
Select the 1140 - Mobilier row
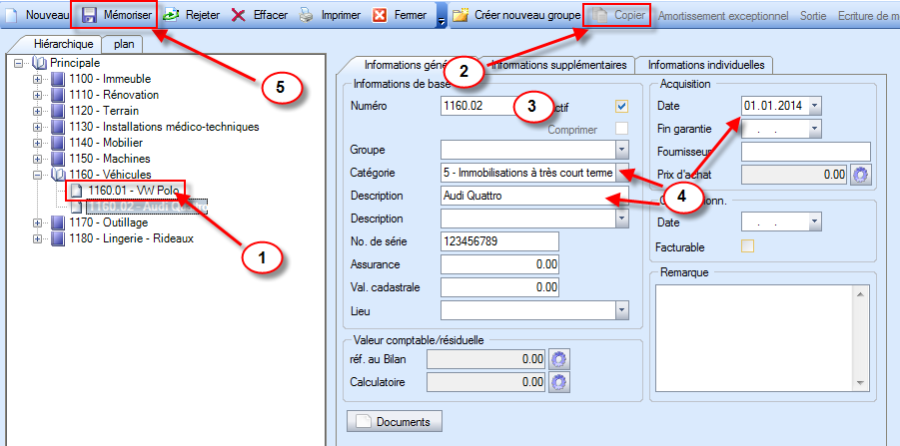coord(106,142)
